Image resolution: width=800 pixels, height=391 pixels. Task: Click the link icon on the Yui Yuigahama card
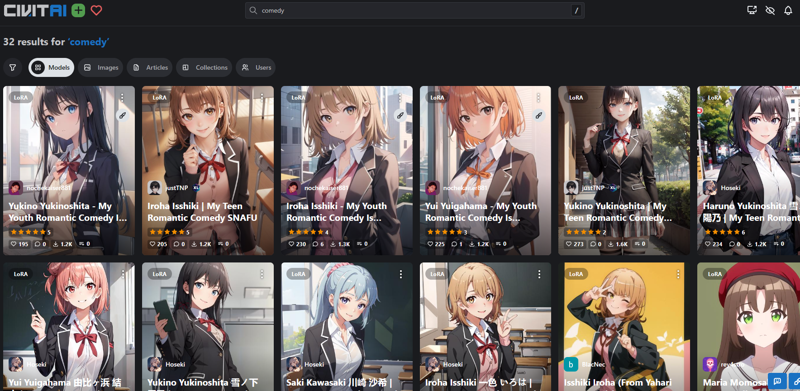coord(539,115)
